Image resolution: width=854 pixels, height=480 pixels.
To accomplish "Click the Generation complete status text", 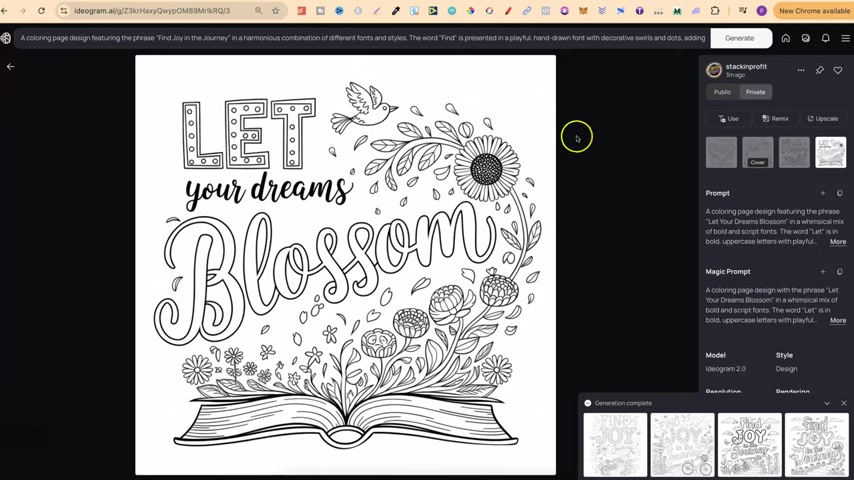I will (623, 403).
